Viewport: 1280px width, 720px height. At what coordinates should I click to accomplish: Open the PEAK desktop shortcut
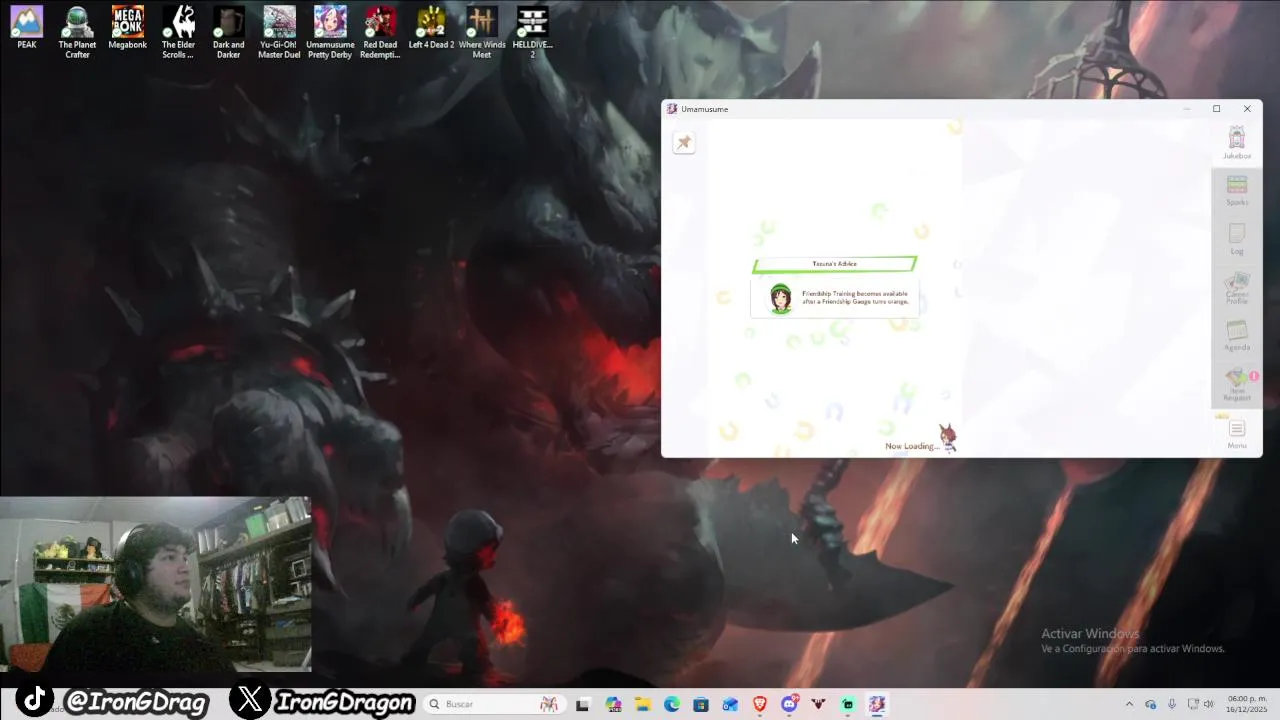[x=27, y=28]
